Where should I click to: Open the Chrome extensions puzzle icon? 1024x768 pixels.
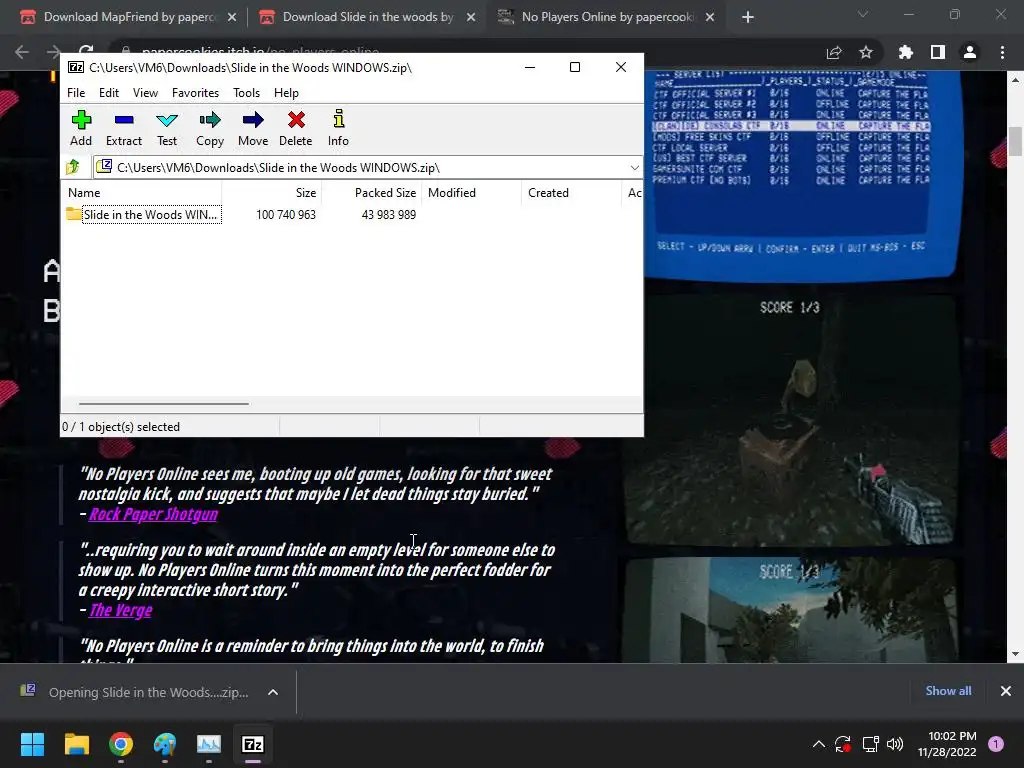(906, 52)
